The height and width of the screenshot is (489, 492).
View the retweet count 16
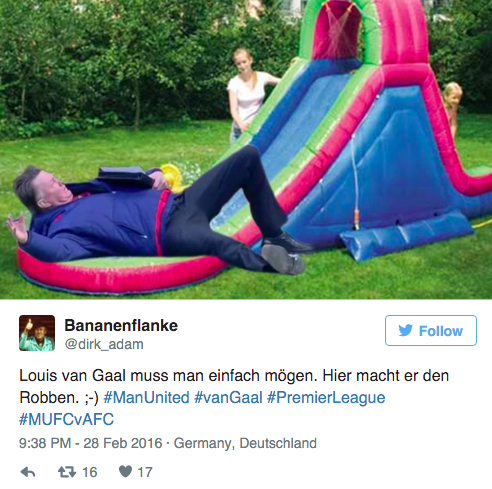(x=89, y=472)
